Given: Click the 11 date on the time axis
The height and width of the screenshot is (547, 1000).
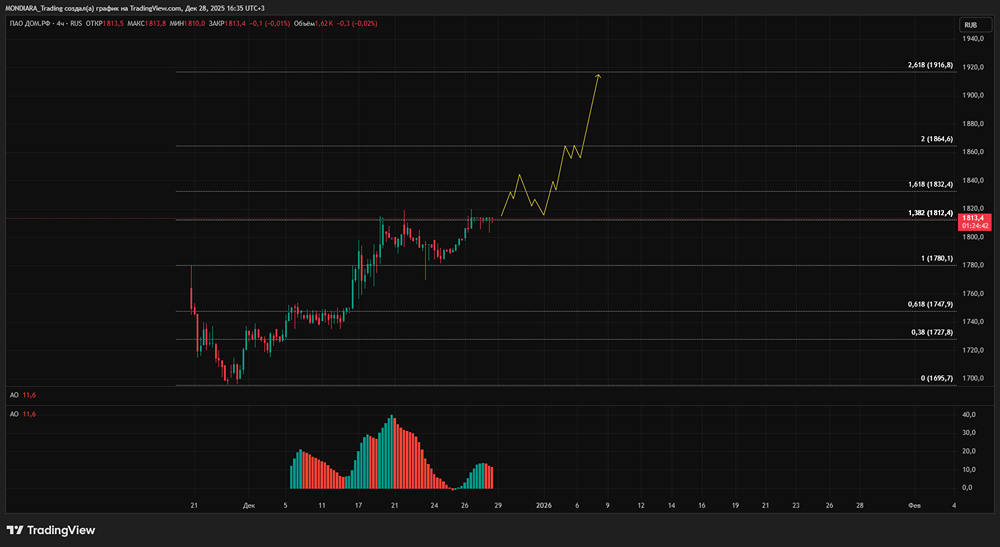Looking at the screenshot, I should click(x=322, y=506).
